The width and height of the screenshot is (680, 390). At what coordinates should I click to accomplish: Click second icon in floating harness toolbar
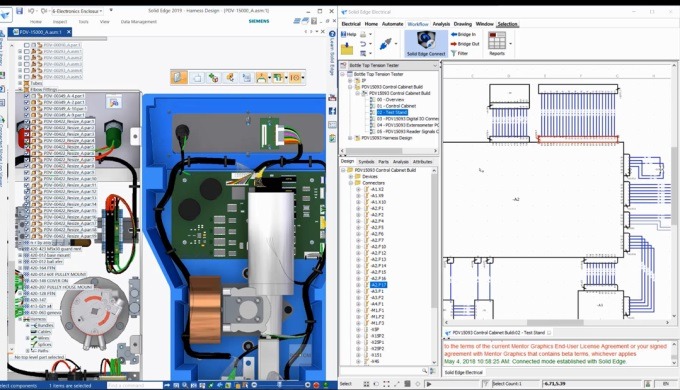197,78
